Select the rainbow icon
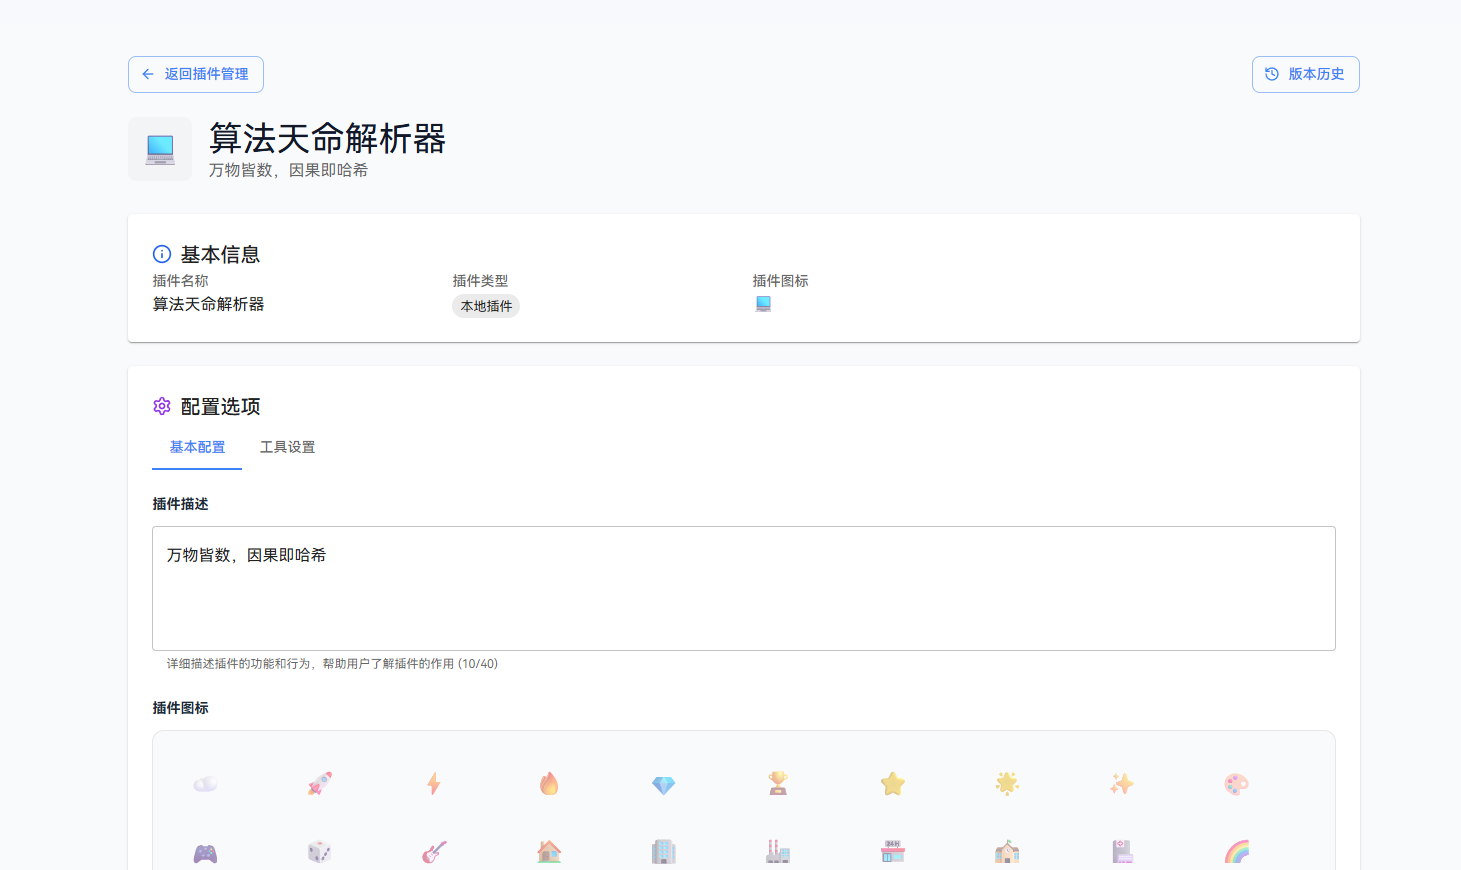1461x870 pixels. tap(1236, 853)
